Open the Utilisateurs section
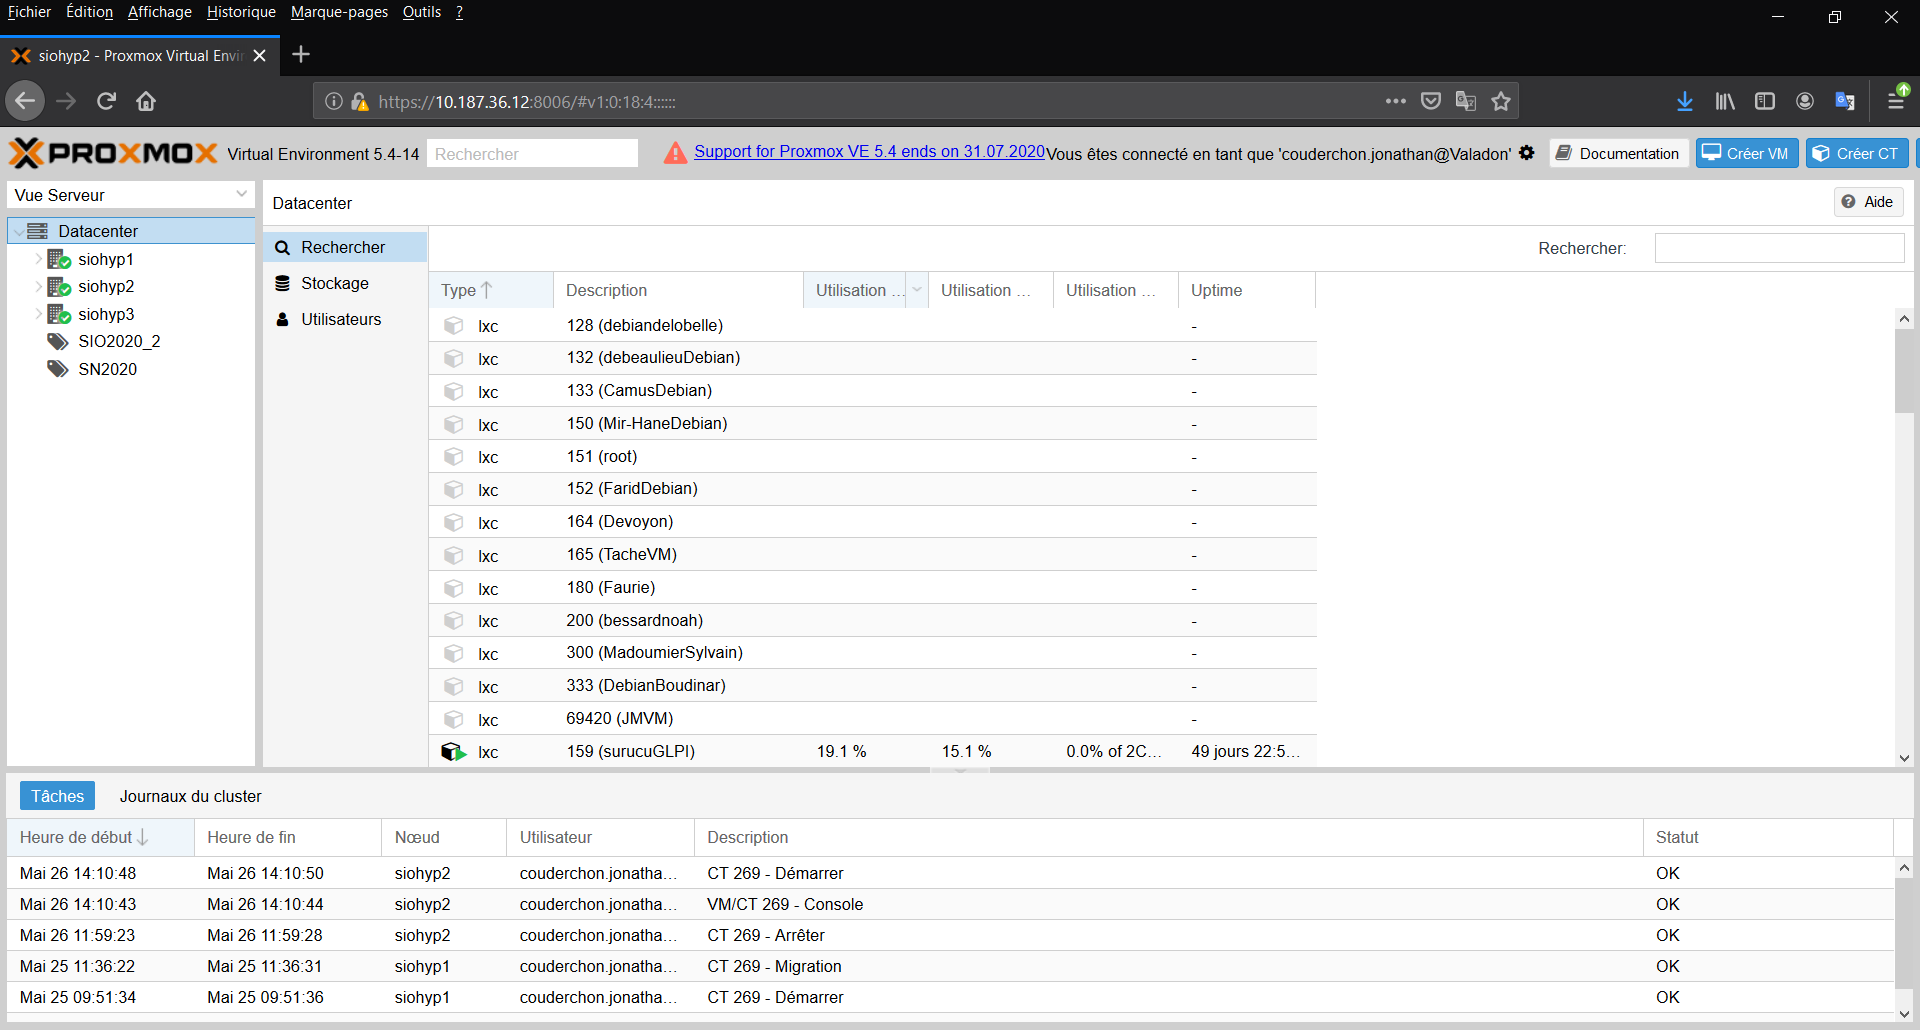Viewport: 1920px width, 1030px height. coord(345,319)
